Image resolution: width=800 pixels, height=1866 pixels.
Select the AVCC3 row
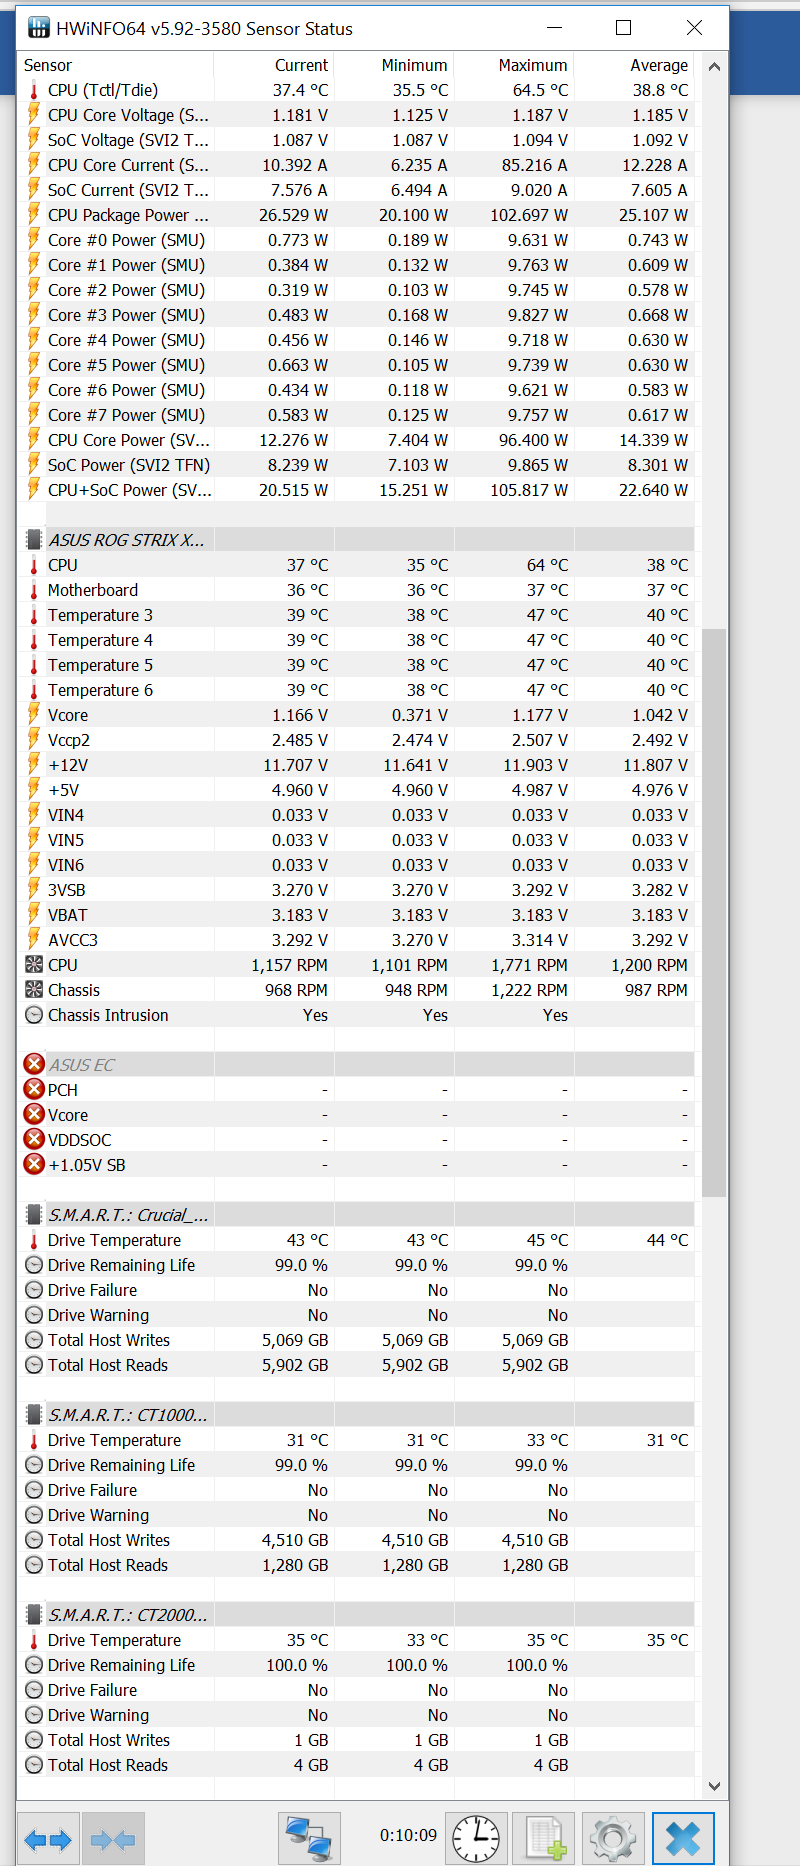[356, 940]
